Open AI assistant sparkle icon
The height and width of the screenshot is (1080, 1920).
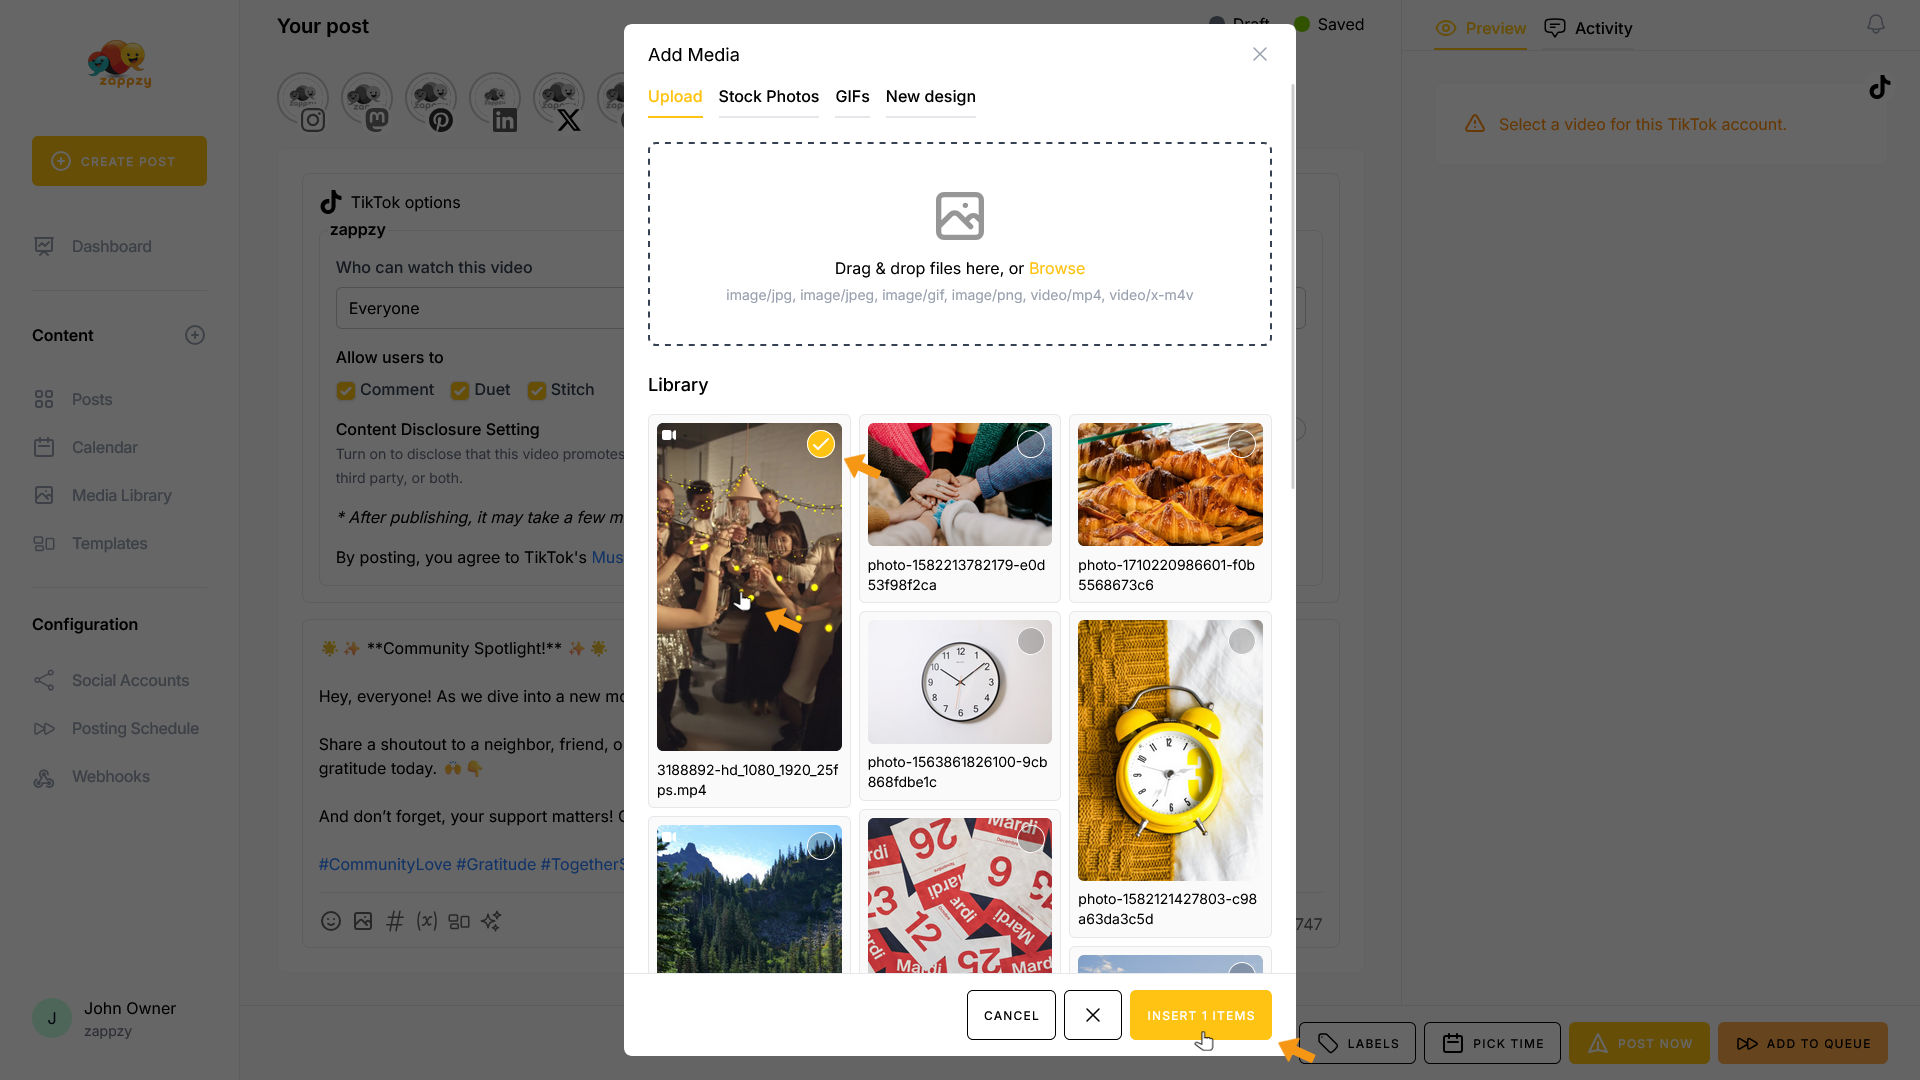491,921
